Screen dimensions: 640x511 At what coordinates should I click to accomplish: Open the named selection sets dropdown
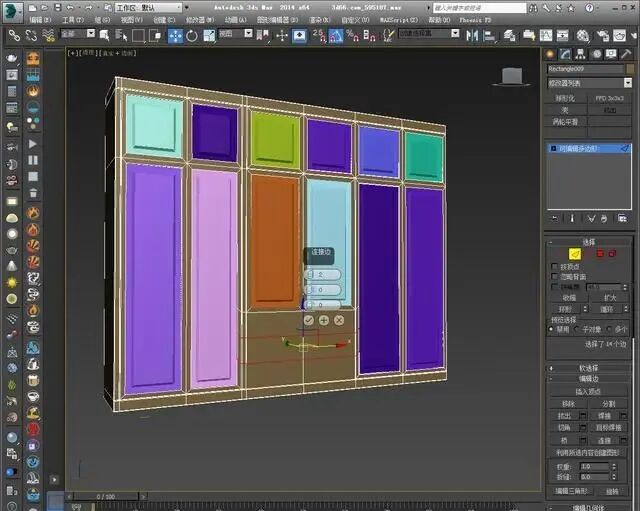coord(429,34)
